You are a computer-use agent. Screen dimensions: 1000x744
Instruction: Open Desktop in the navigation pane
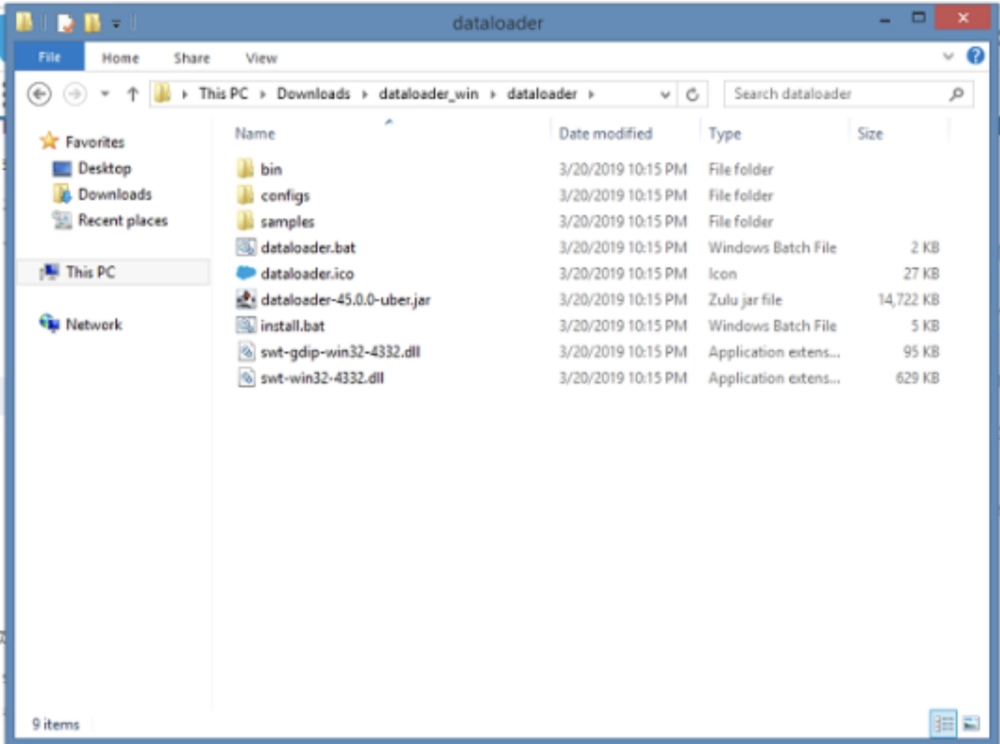point(105,168)
